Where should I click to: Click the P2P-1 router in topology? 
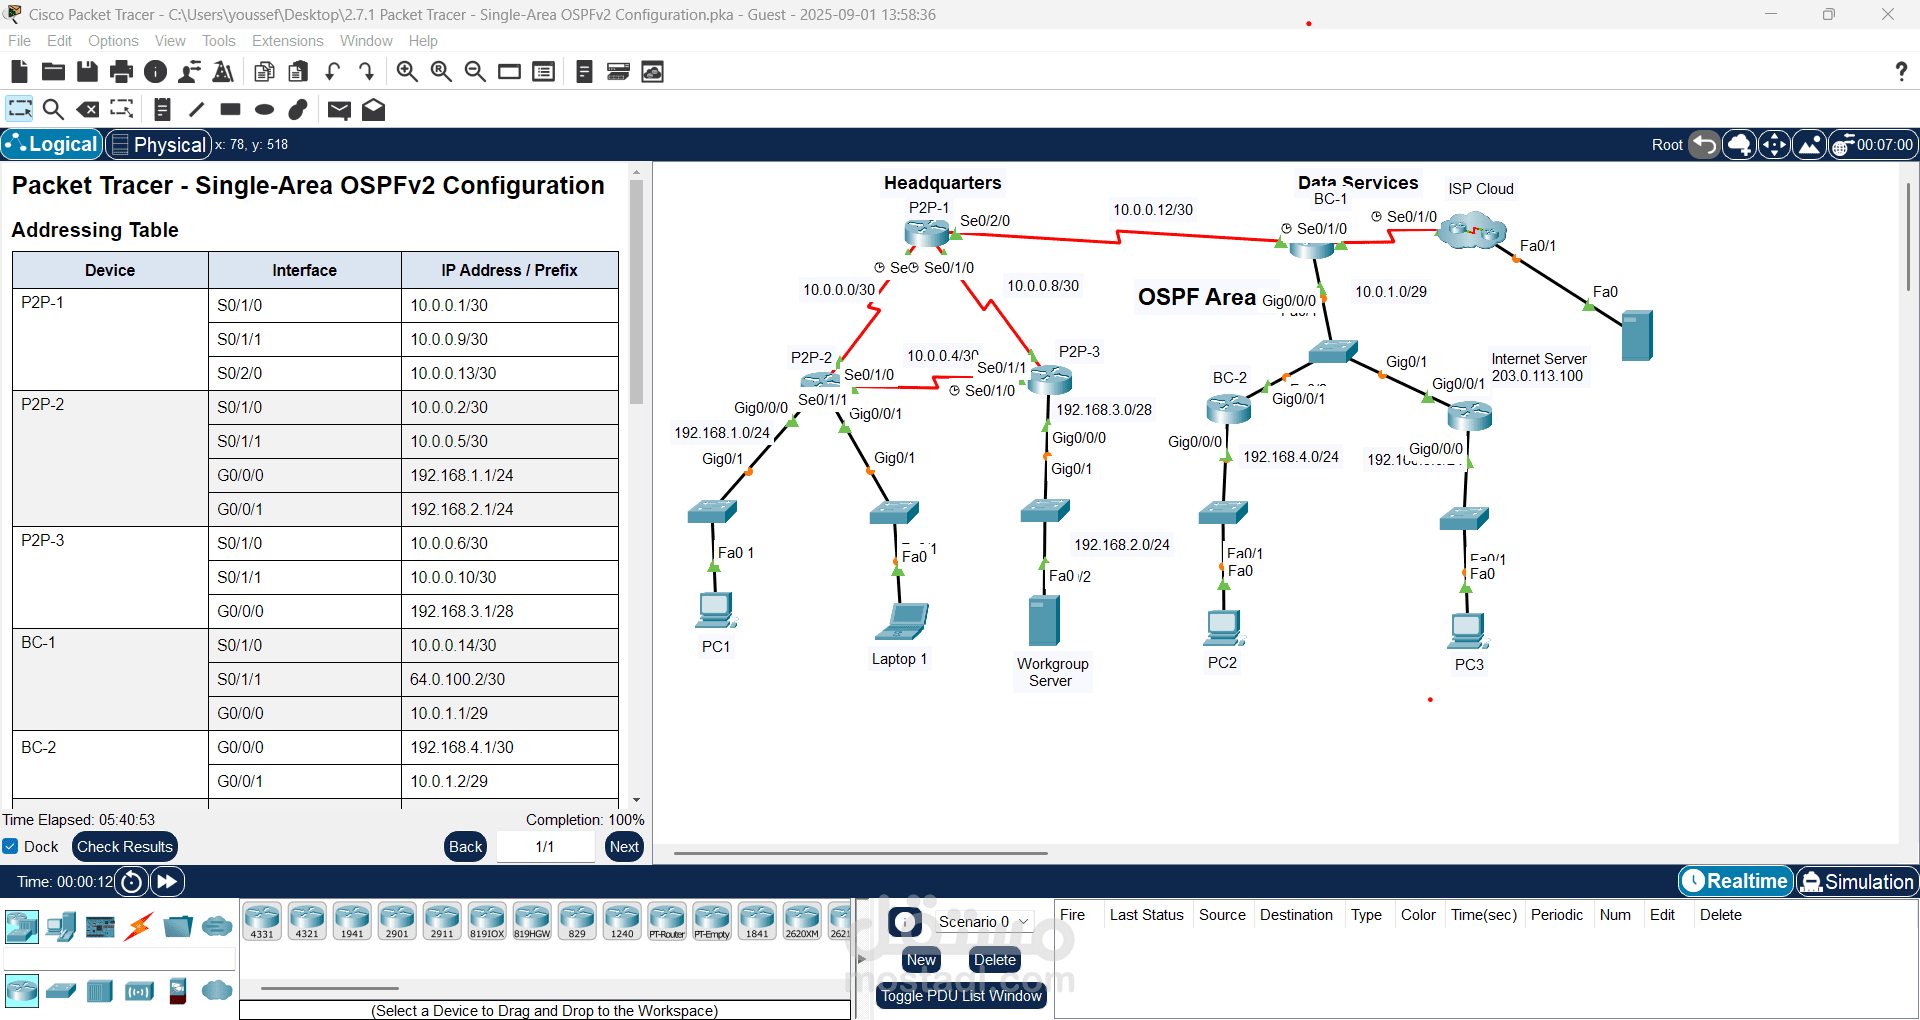coord(926,232)
